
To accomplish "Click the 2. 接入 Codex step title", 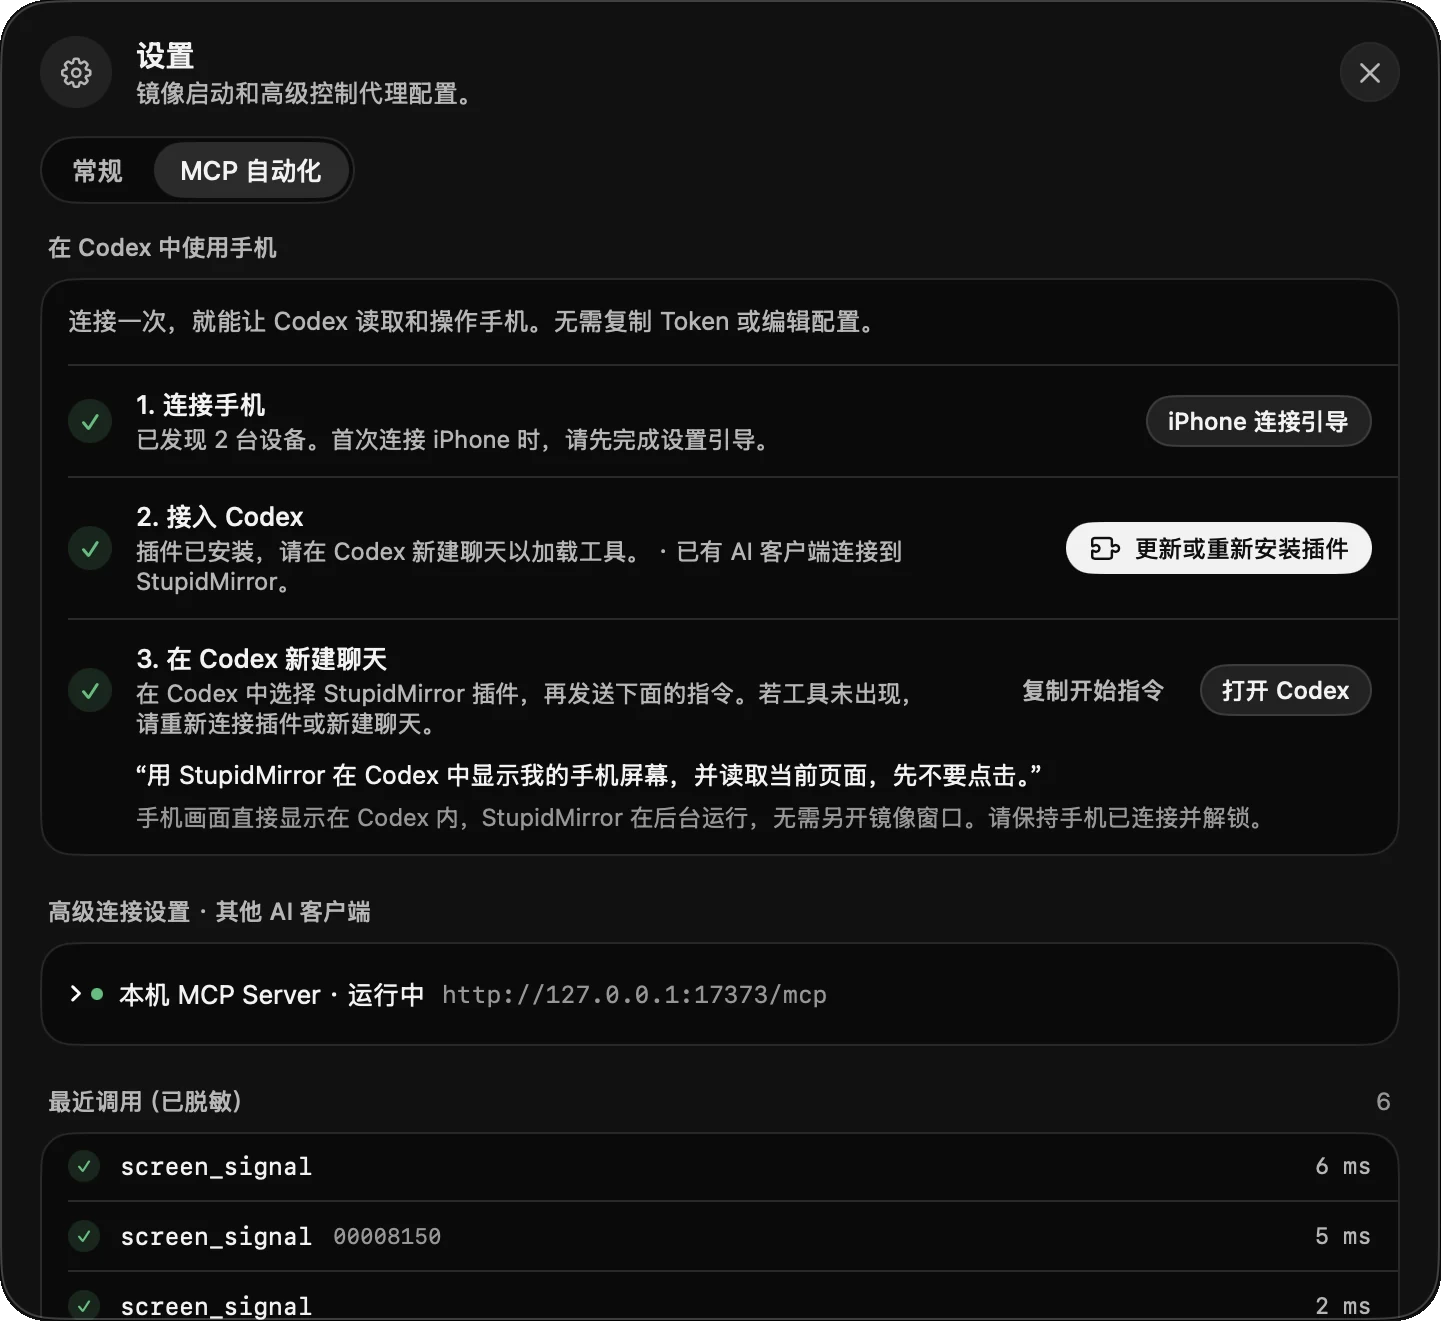I will tap(220, 517).
